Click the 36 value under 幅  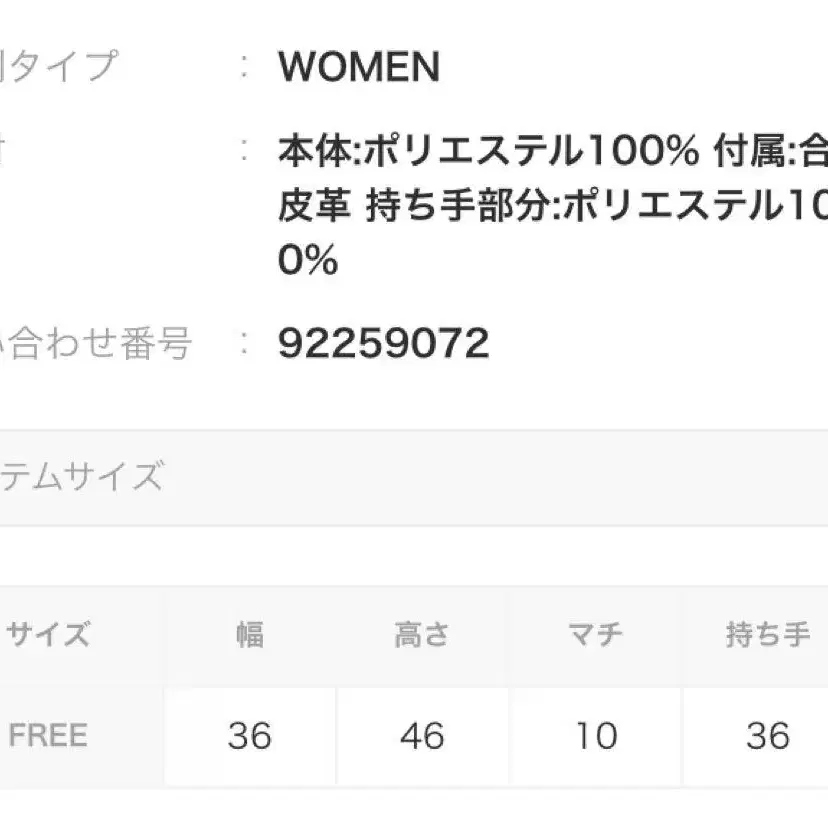(x=249, y=737)
